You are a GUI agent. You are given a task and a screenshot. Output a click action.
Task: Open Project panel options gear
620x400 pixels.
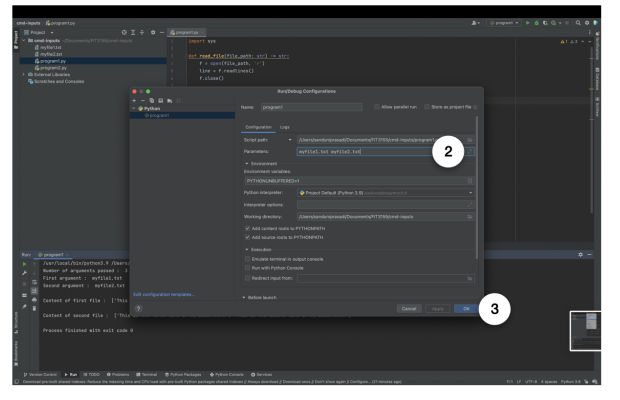153,32
